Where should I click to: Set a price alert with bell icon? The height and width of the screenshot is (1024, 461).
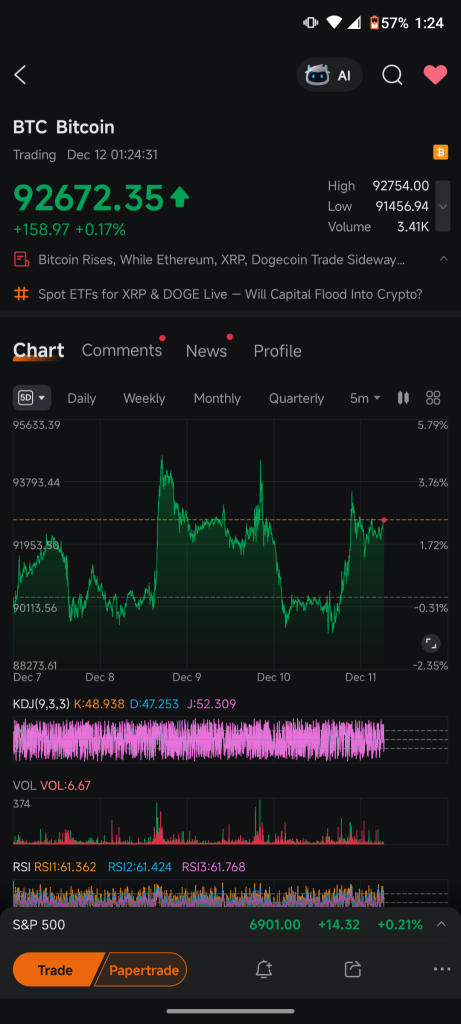[264, 969]
